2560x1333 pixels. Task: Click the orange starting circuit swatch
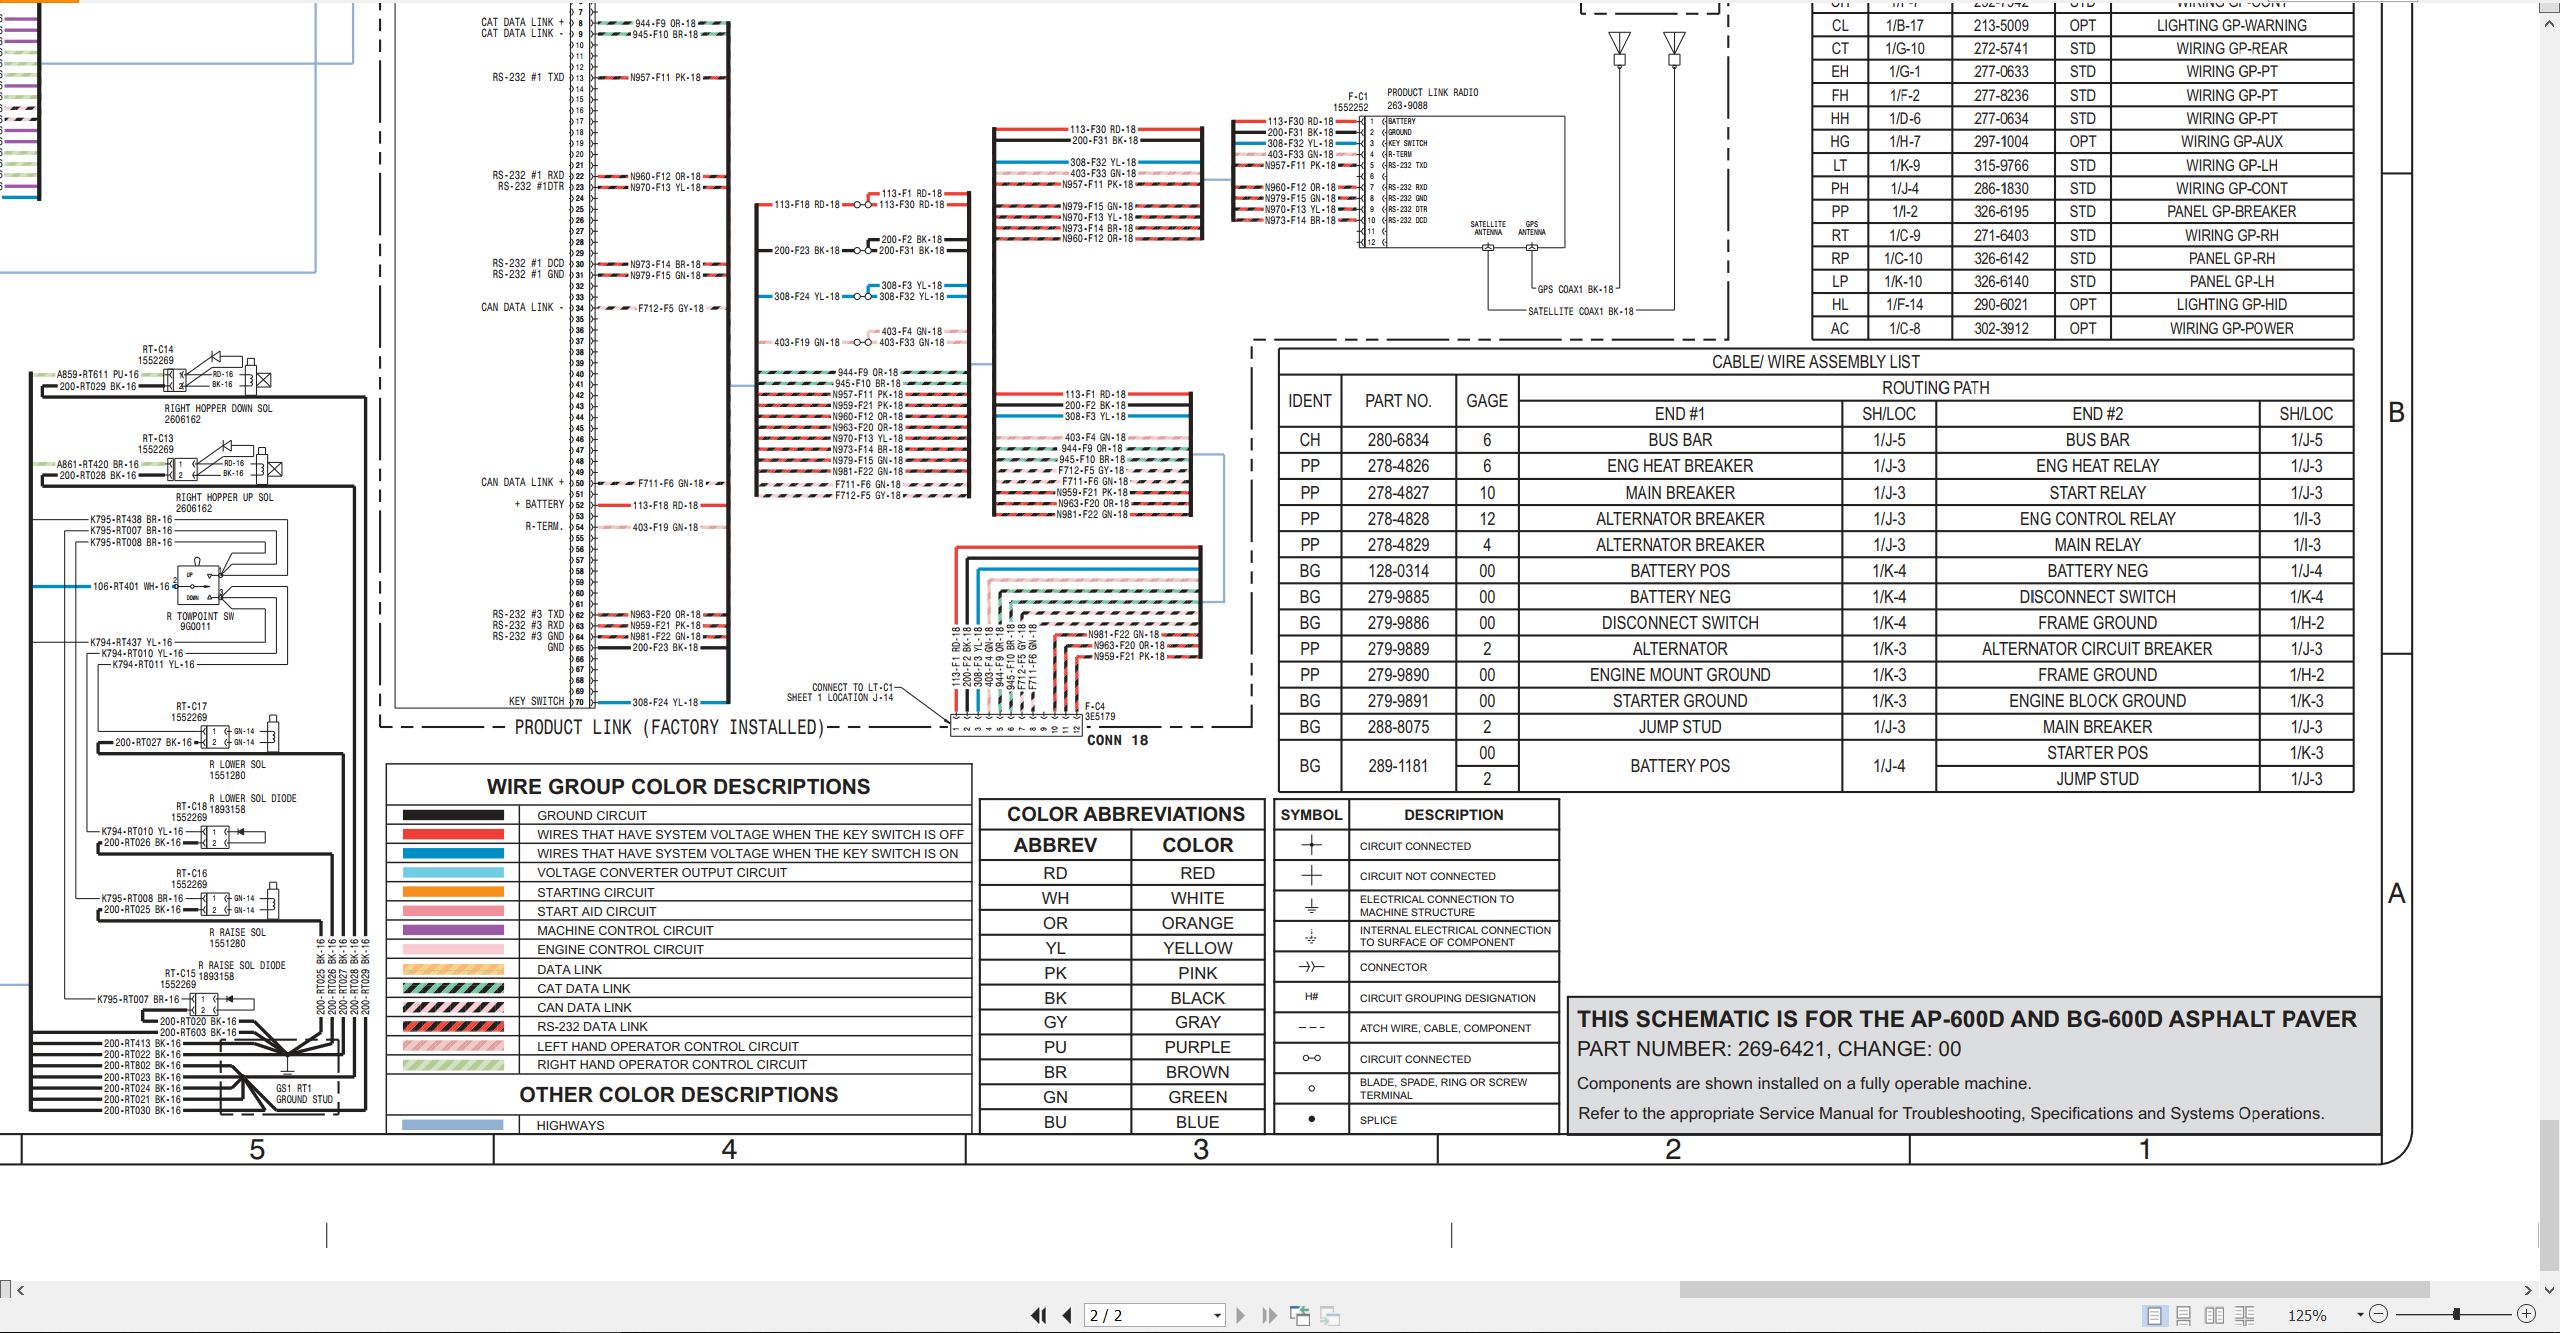[x=453, y=892]
